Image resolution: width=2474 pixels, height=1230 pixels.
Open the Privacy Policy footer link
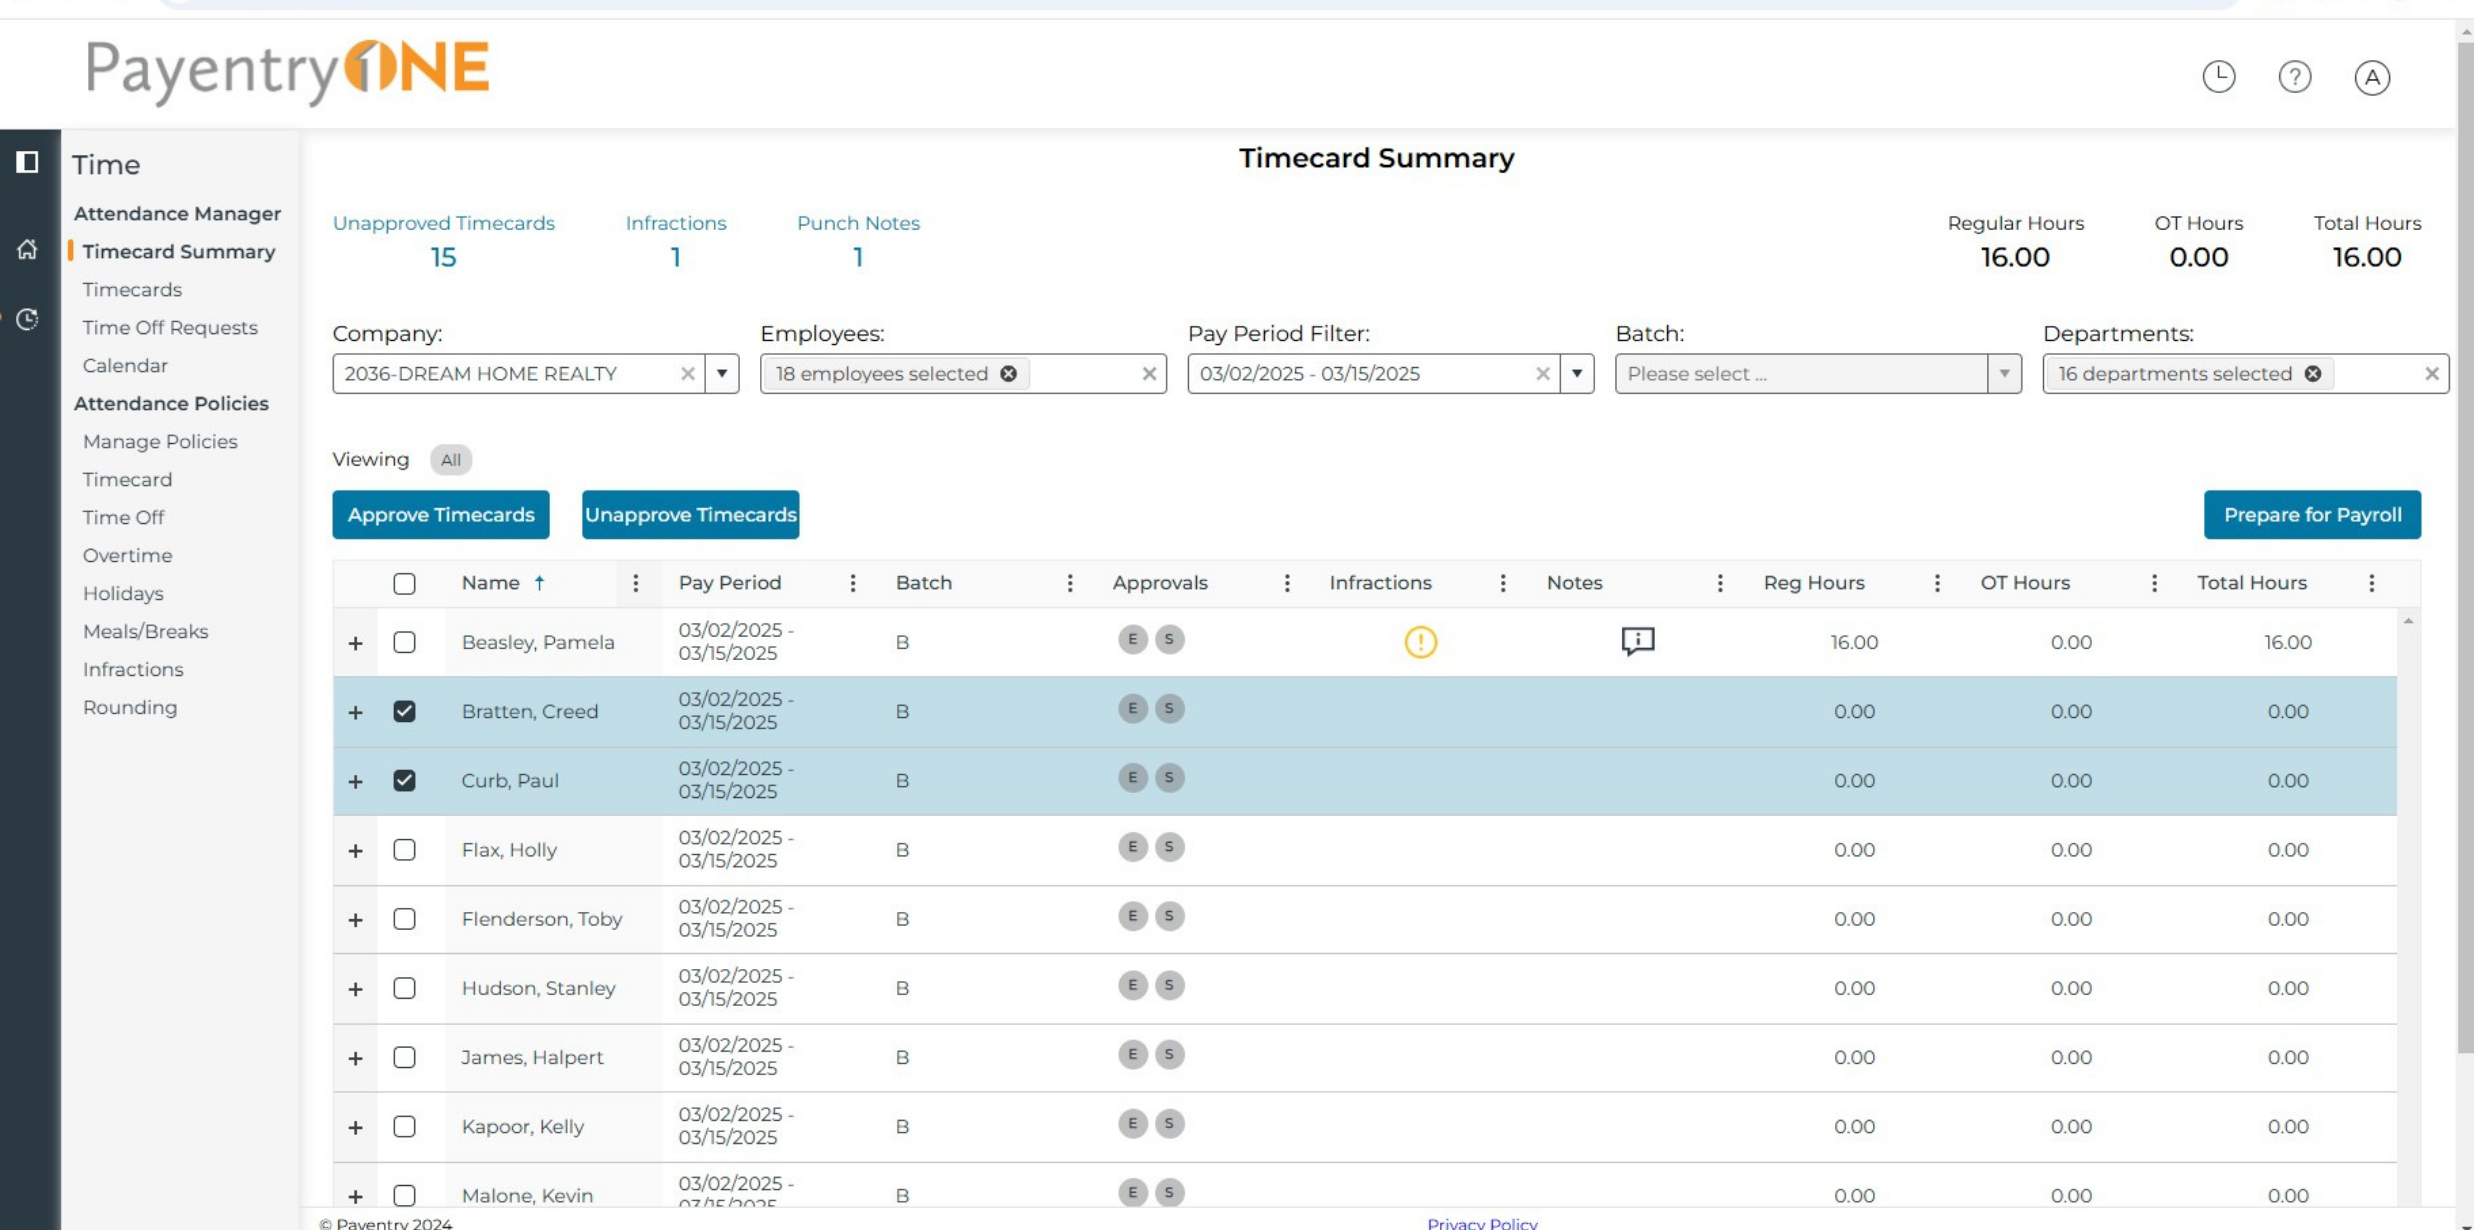1482,1222
